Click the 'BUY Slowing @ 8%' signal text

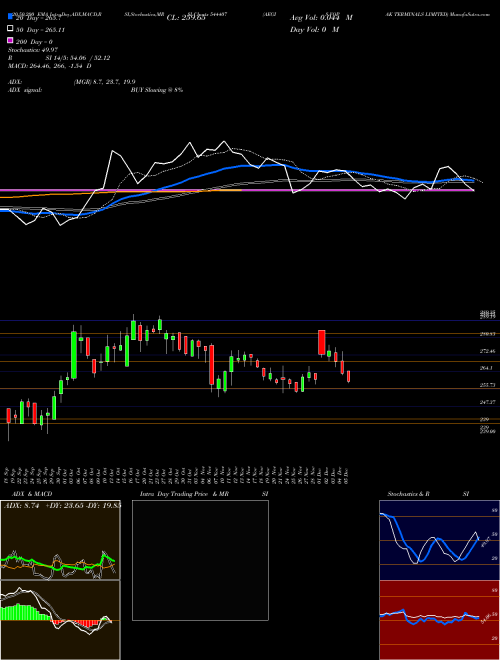pyautogui.click(x=157, y=90)
